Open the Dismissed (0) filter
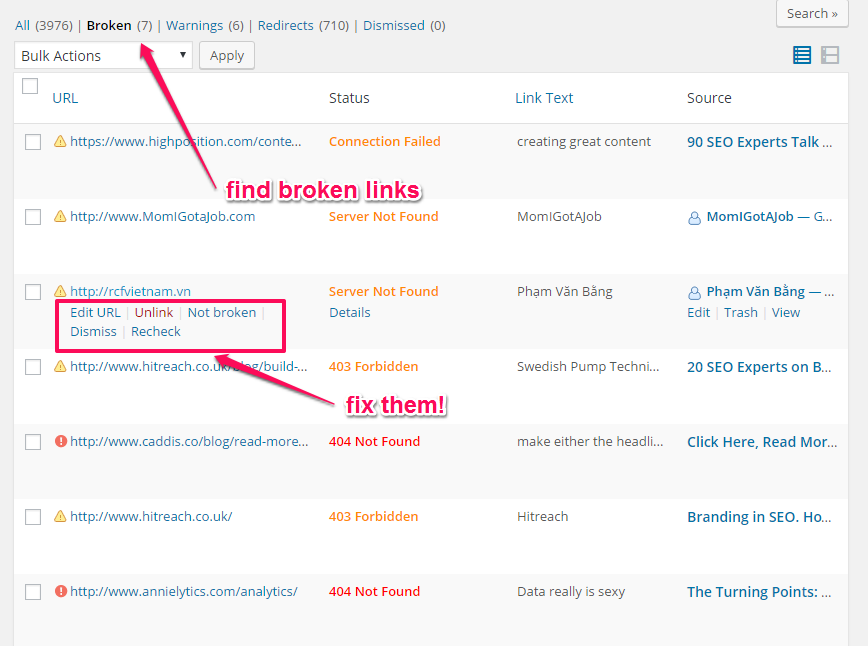868x646 pixels. 404,25
